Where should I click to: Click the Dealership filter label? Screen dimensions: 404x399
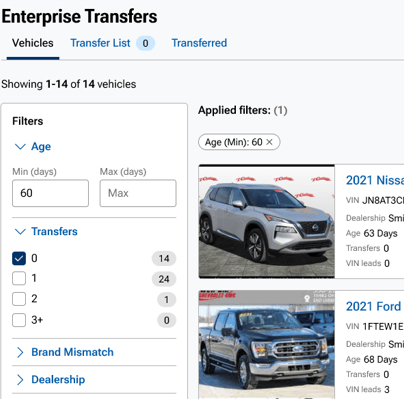coord(58,379)
